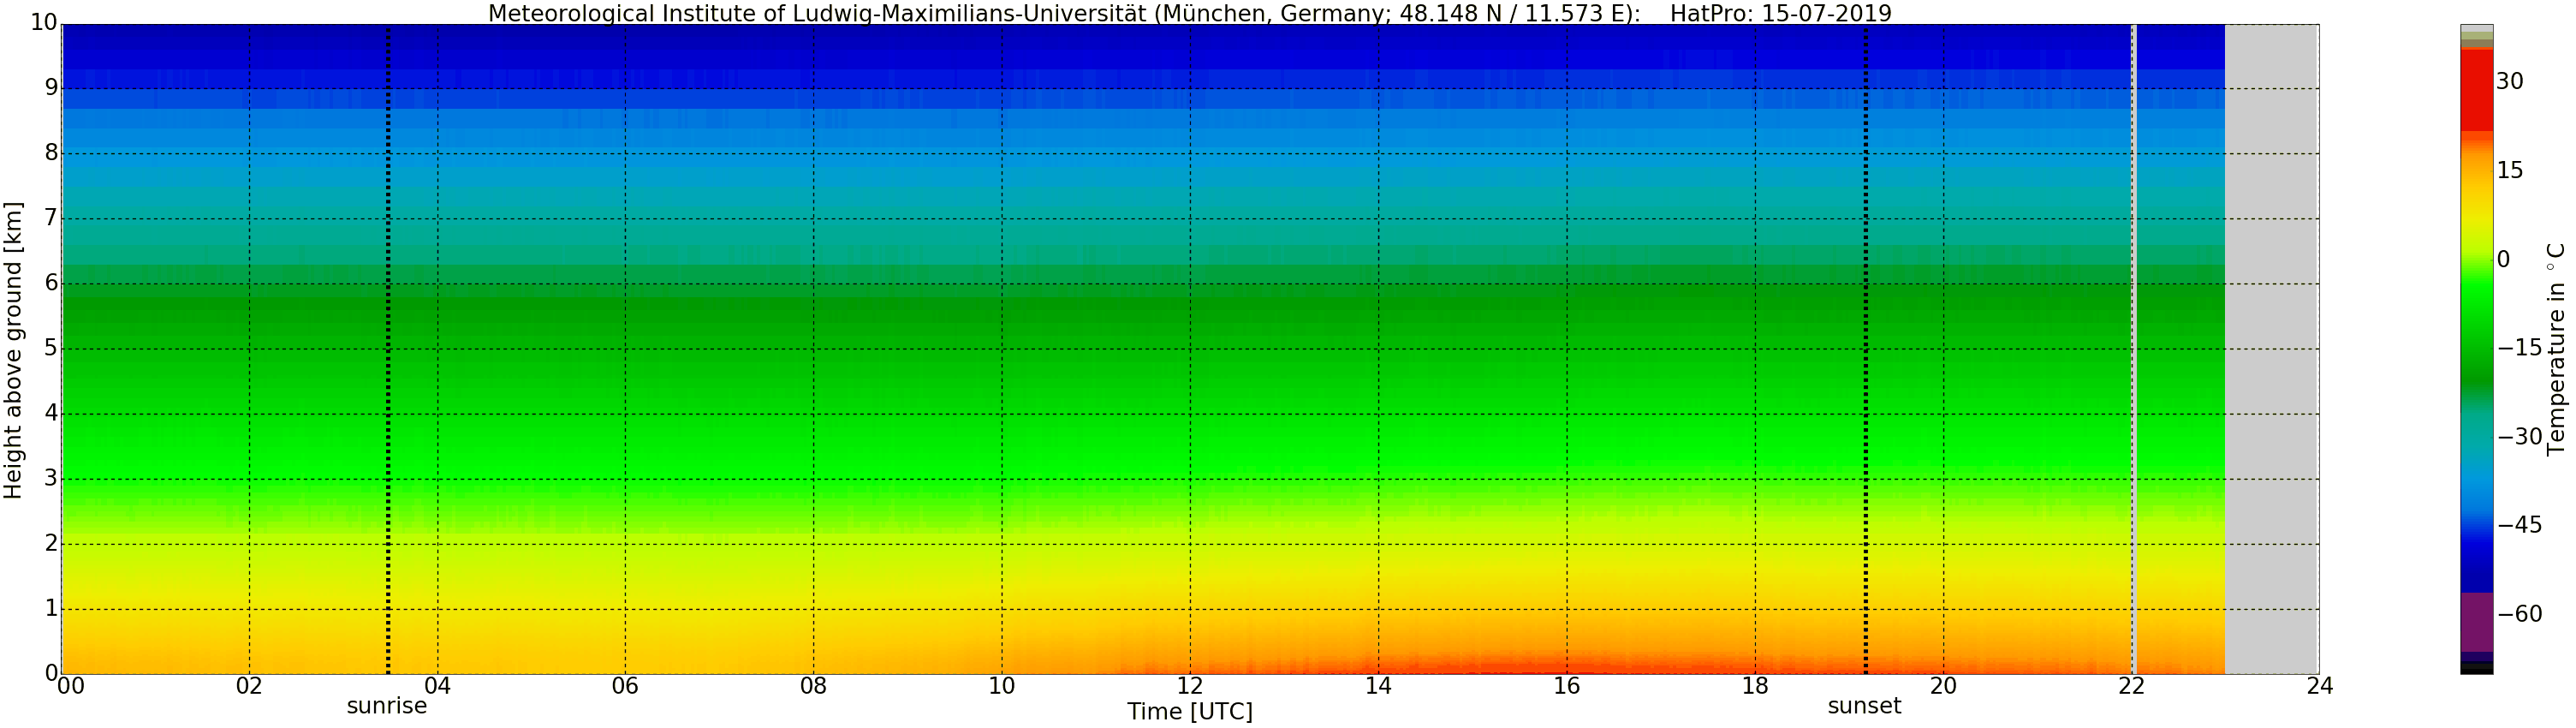Click the 'Temperature in °C' colorbar label
This screenshot has width=2576, height=728.
tap(2556, 349)
